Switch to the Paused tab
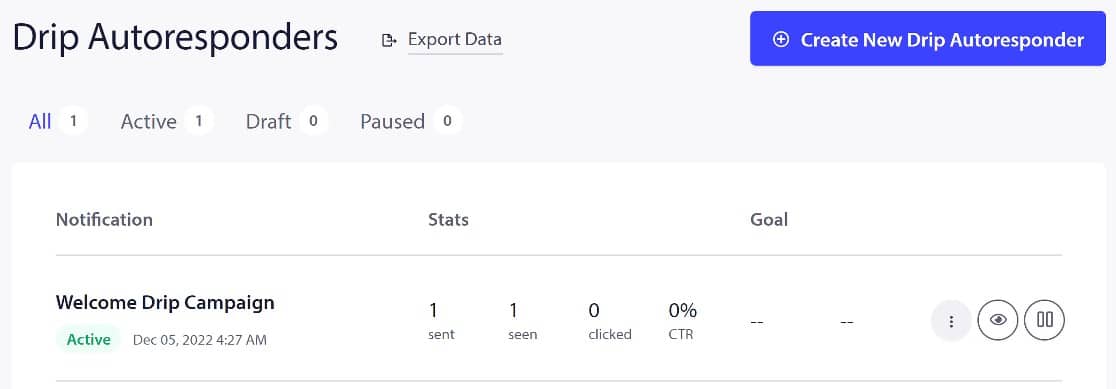This screenshot has width=1116, height=389. pos(392,122)
